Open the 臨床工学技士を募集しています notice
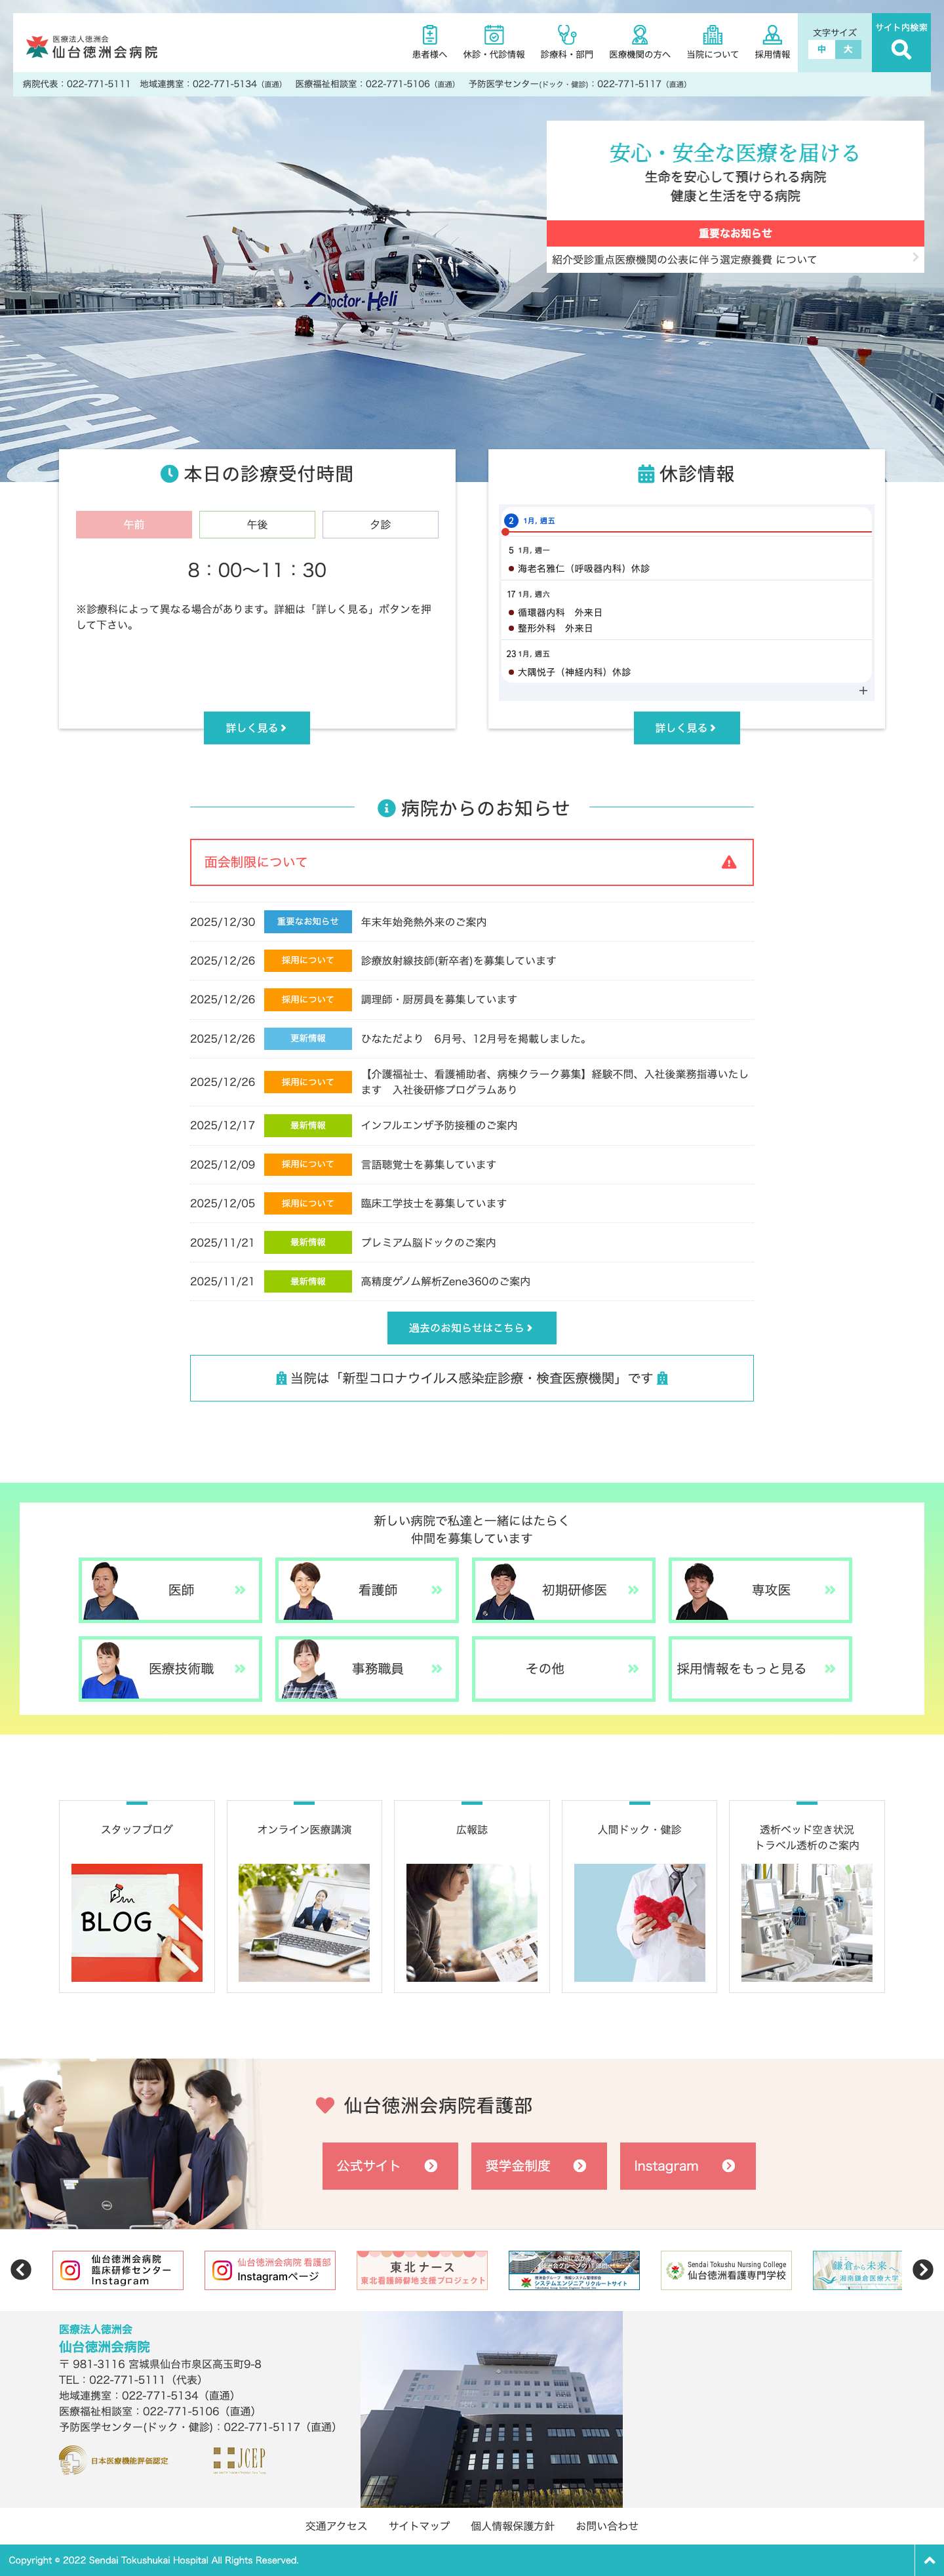The image size is (944, 2576). click(x=433, y=1204)
